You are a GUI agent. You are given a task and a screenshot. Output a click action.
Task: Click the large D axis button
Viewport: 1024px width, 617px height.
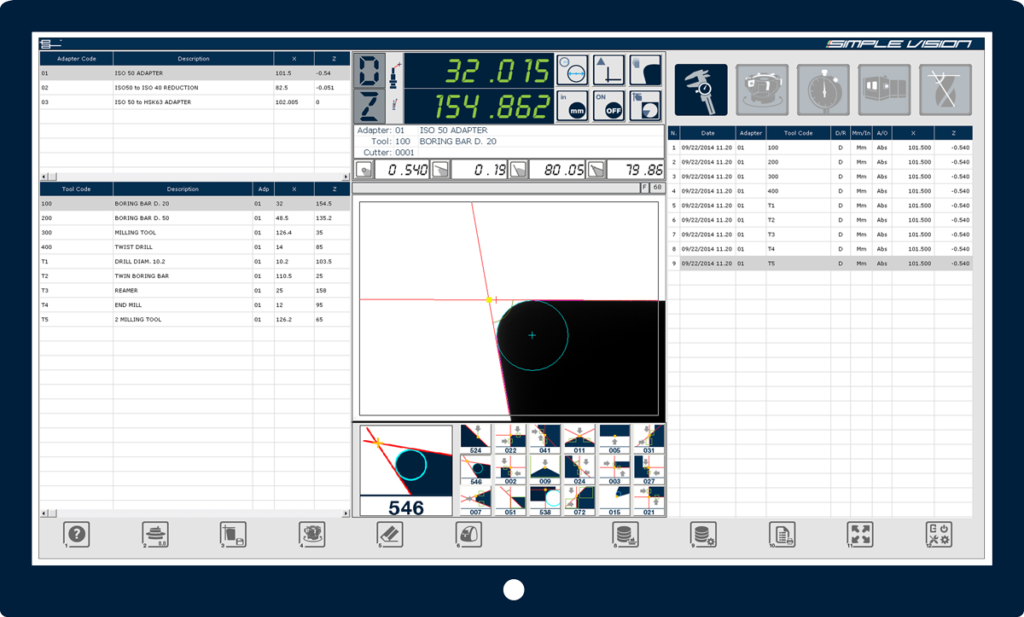coord(370,71)
